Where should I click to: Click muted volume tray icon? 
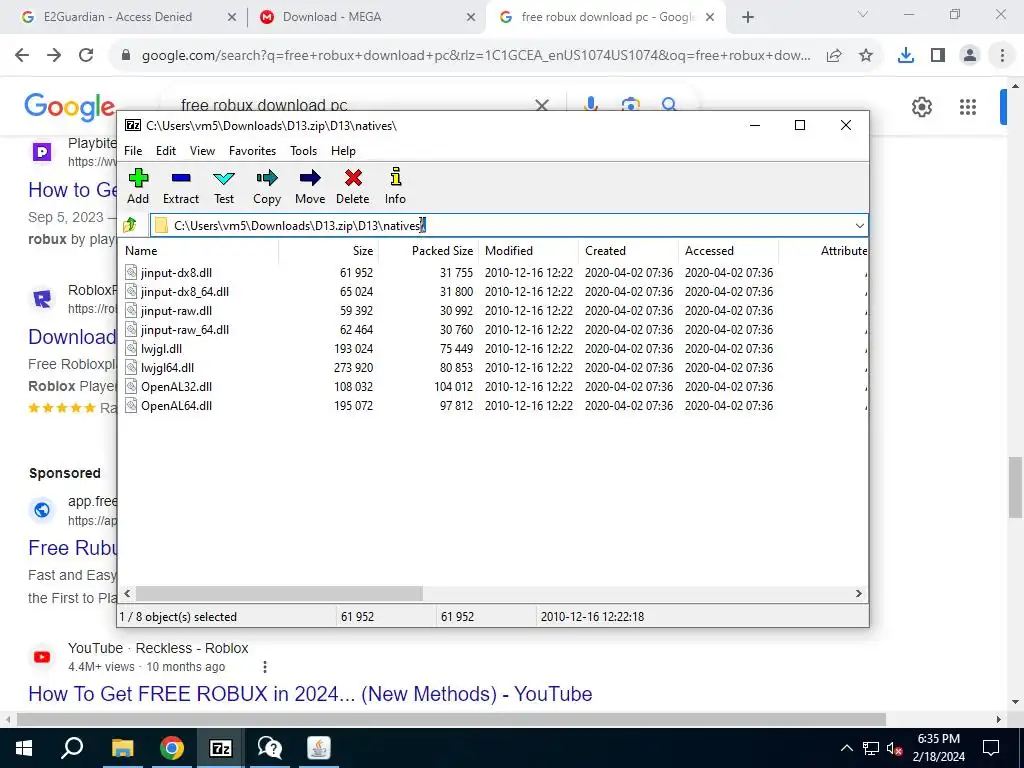click(x=895, y=748)
